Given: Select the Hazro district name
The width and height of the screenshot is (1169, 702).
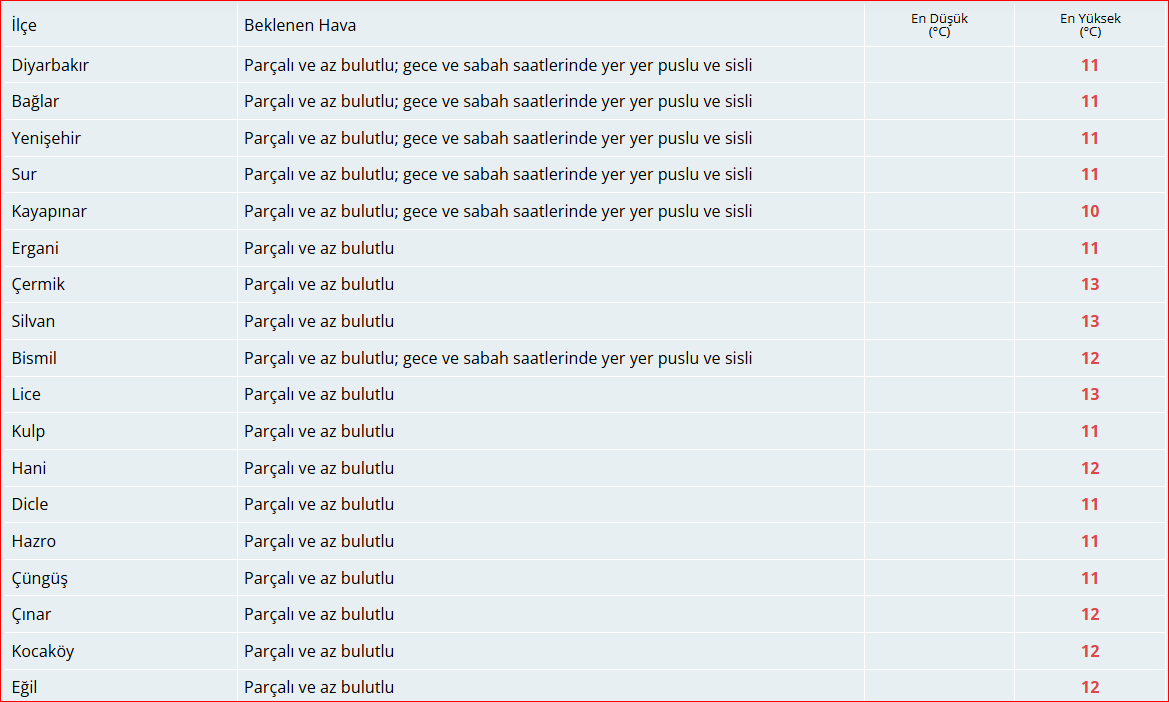Looking at the screenshot, I should 34,541.
